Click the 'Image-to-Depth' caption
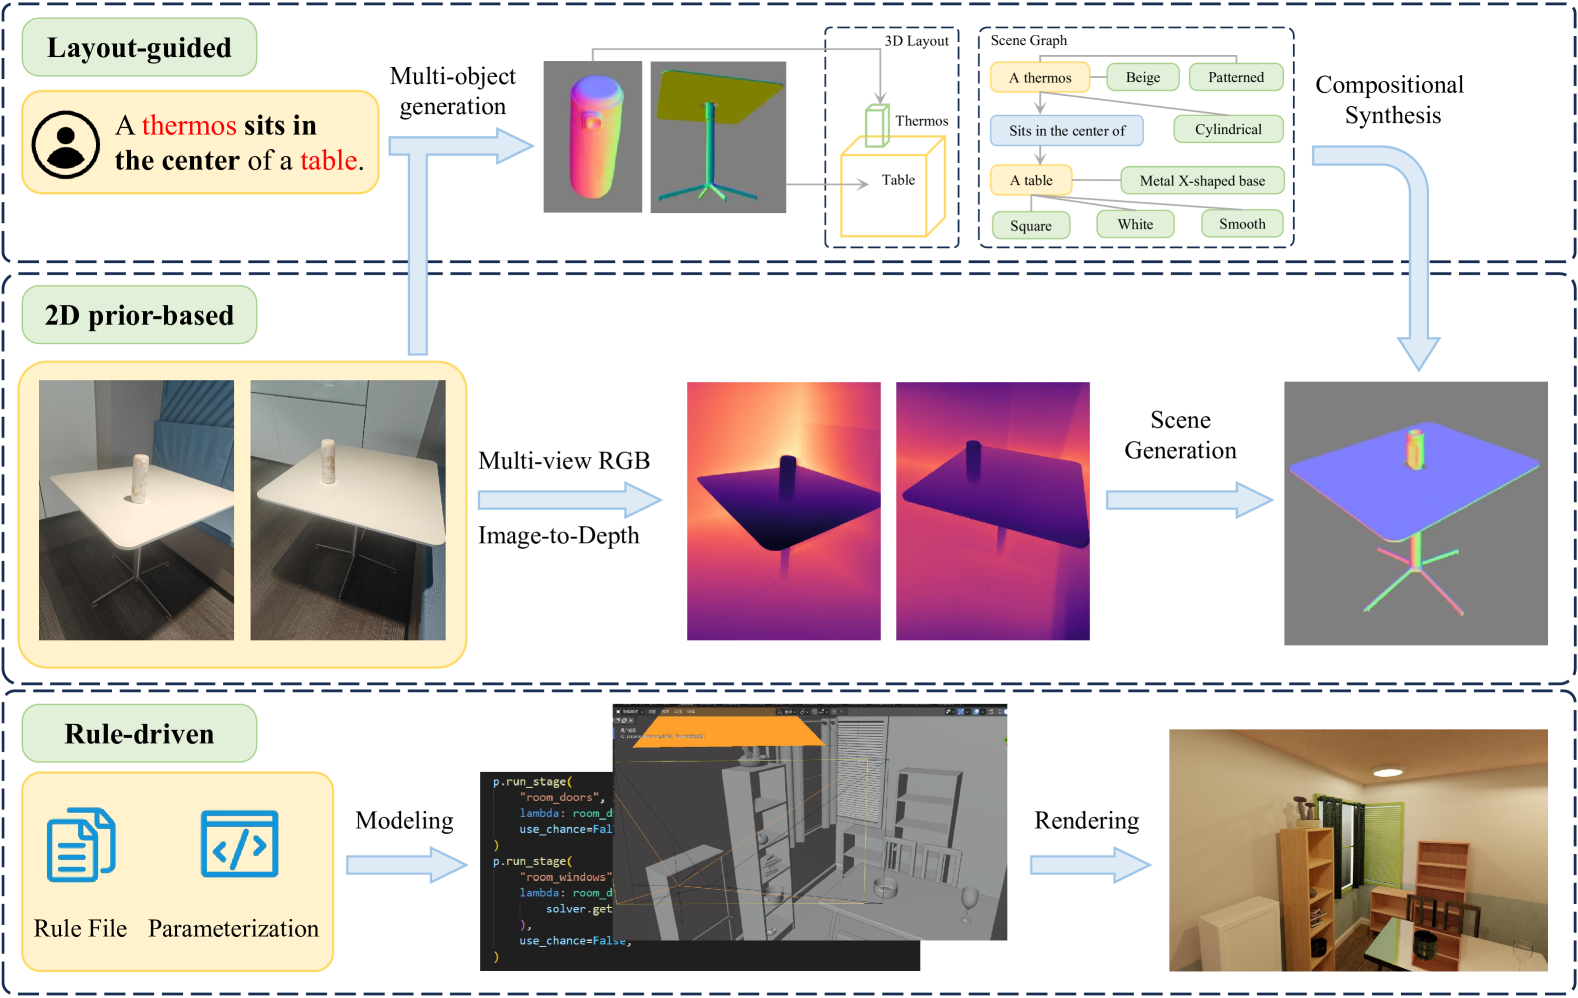The width and height of the screenshot is (1578, 998). 558,536
